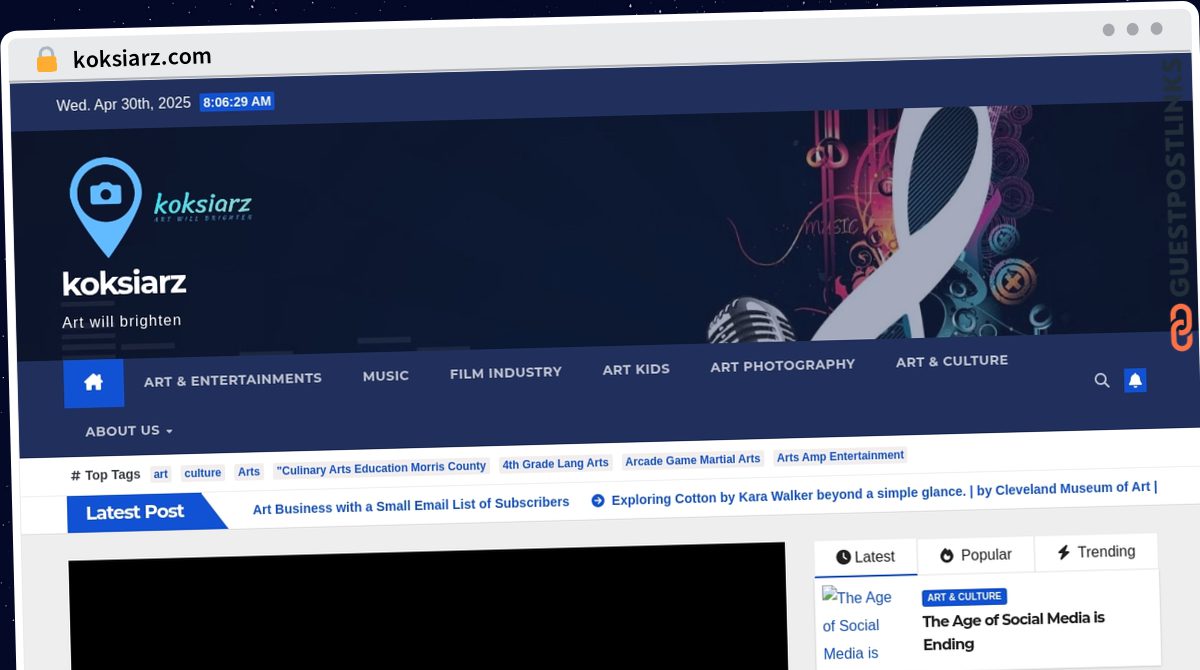Go to Art Photography section
The image size is (1200, 670).
point(782,365)
